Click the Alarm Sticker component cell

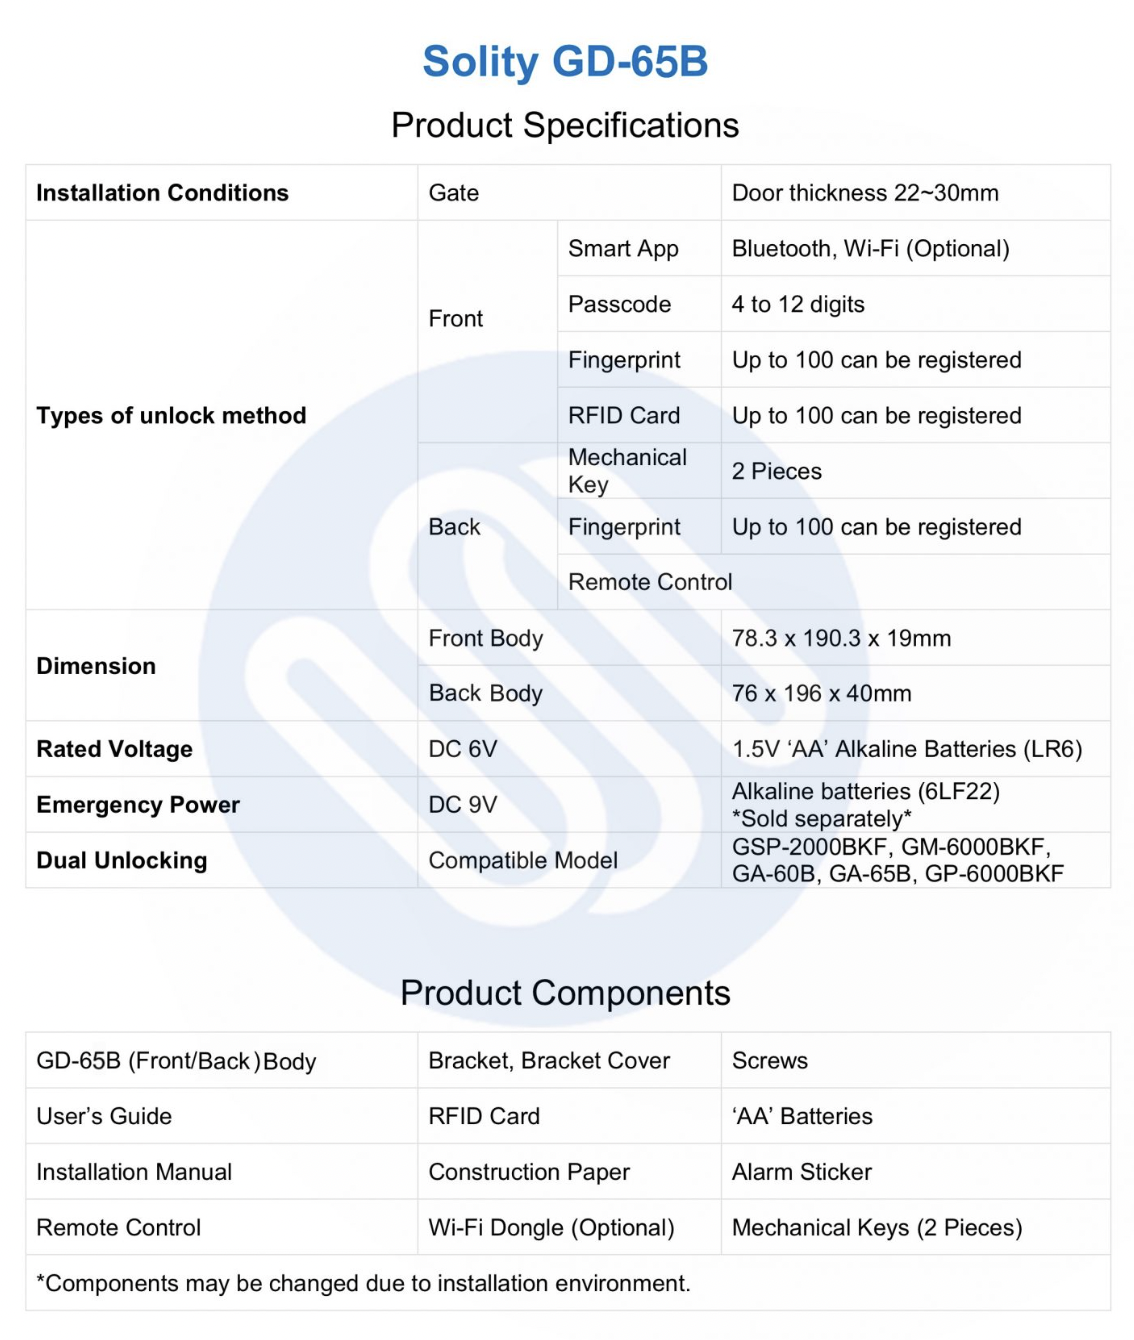(801, 1172)
